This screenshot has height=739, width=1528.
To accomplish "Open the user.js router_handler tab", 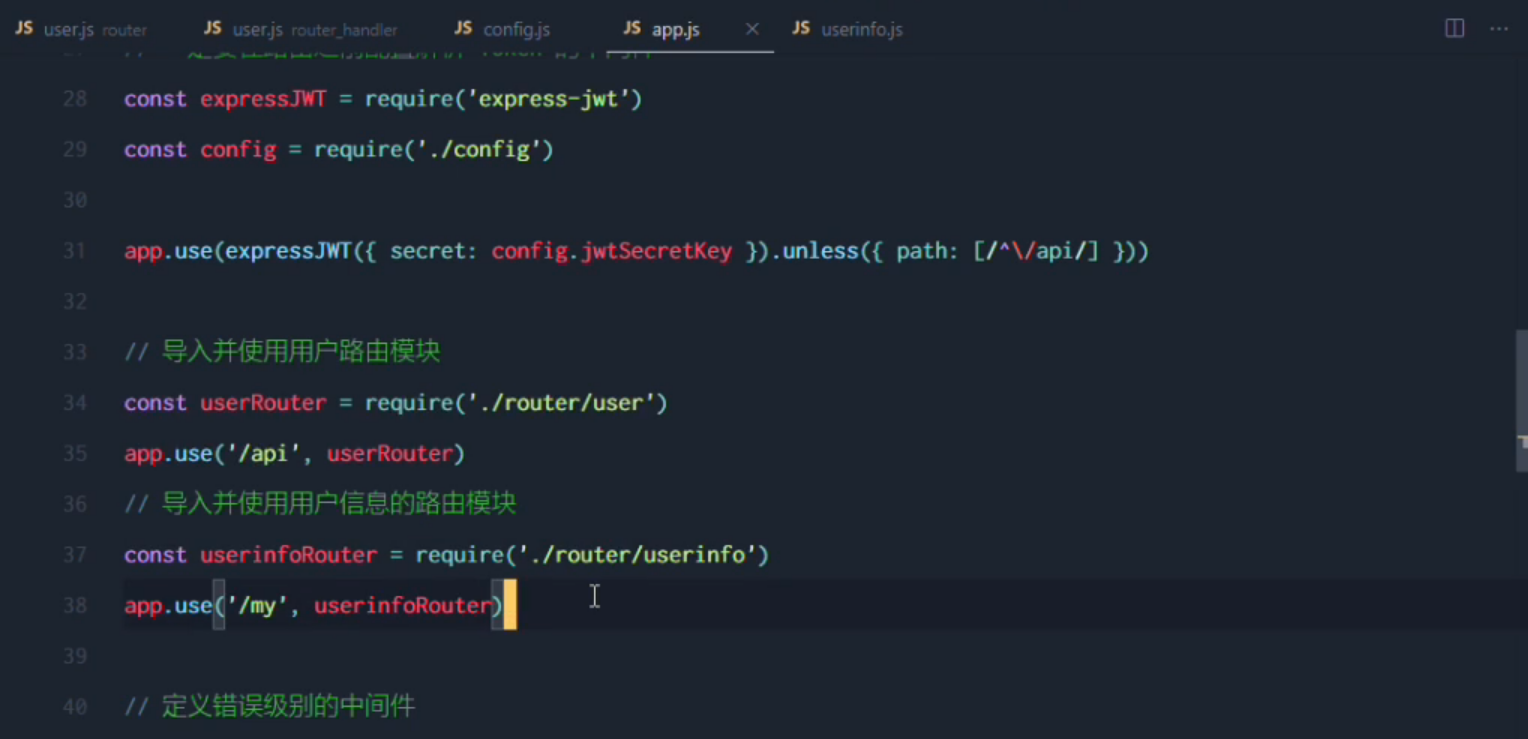I will [300, 29].
